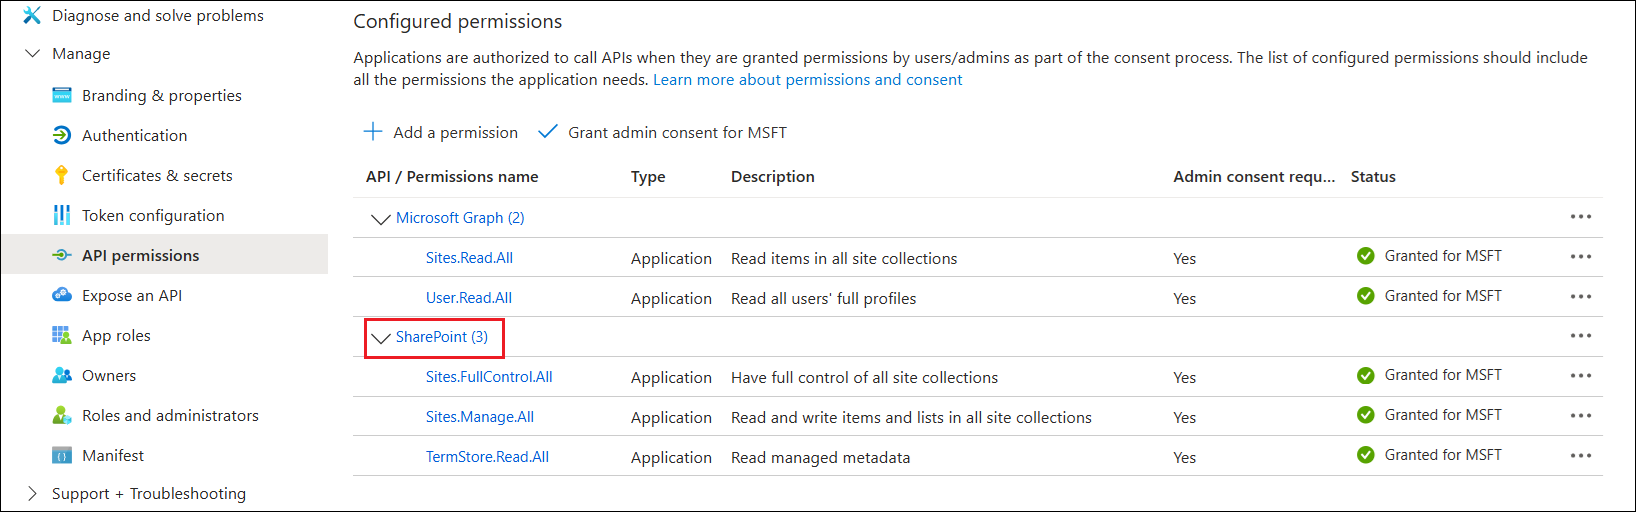Expand Support + Troubleshooting section
Image resolution: width=1636 pixels, height=513 pixels.
tap(32, 494)
